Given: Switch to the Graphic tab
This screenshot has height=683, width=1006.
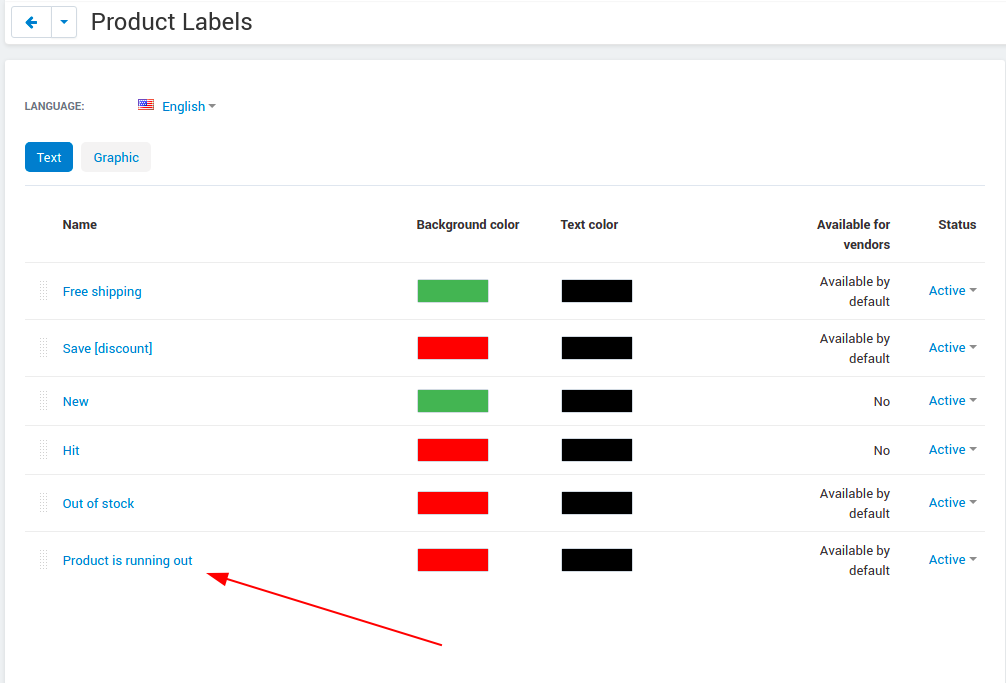Looking at the screenshot, I should 116,157.
